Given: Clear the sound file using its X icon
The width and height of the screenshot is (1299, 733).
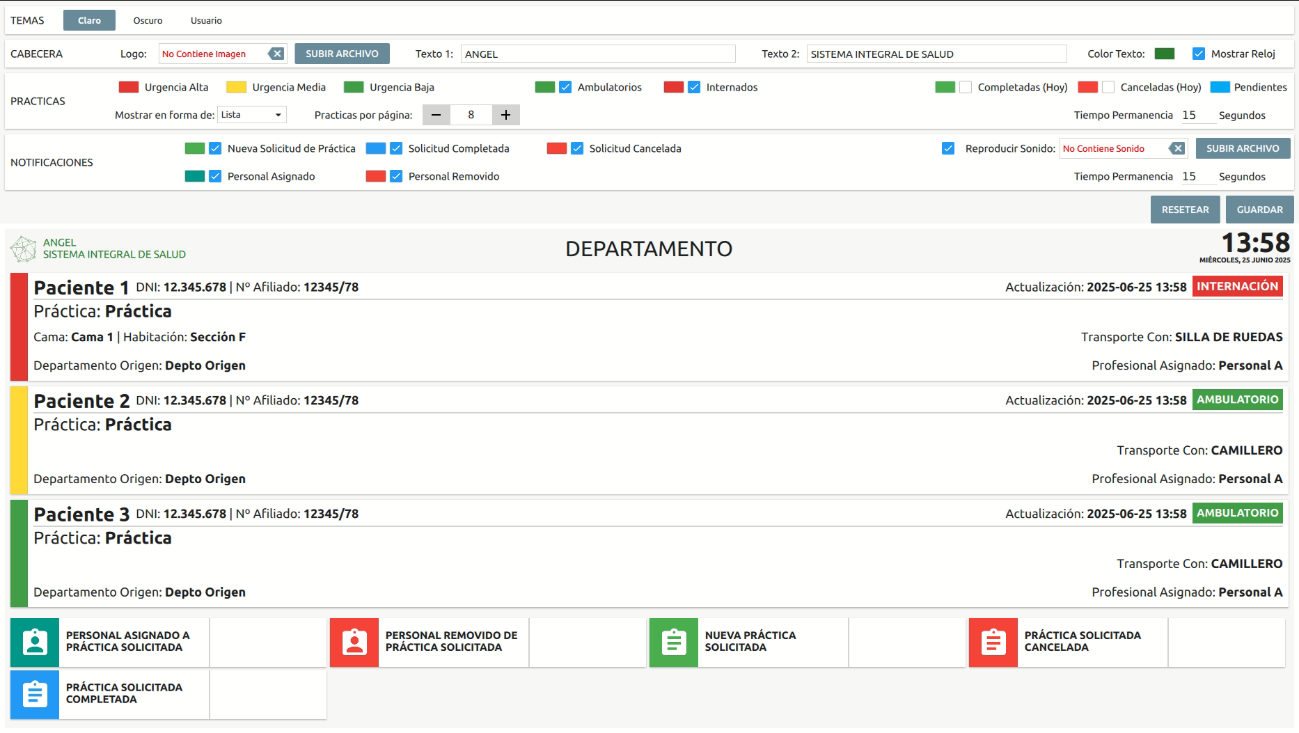Looking at the screenshot, I should [x=1176, y=147].
